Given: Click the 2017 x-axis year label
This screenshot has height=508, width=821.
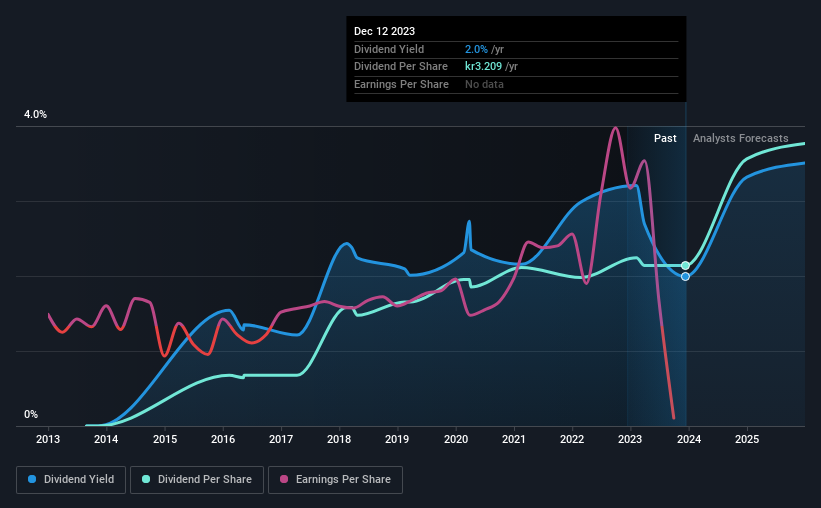Looking at the screenshot, I should coord(281,439).
